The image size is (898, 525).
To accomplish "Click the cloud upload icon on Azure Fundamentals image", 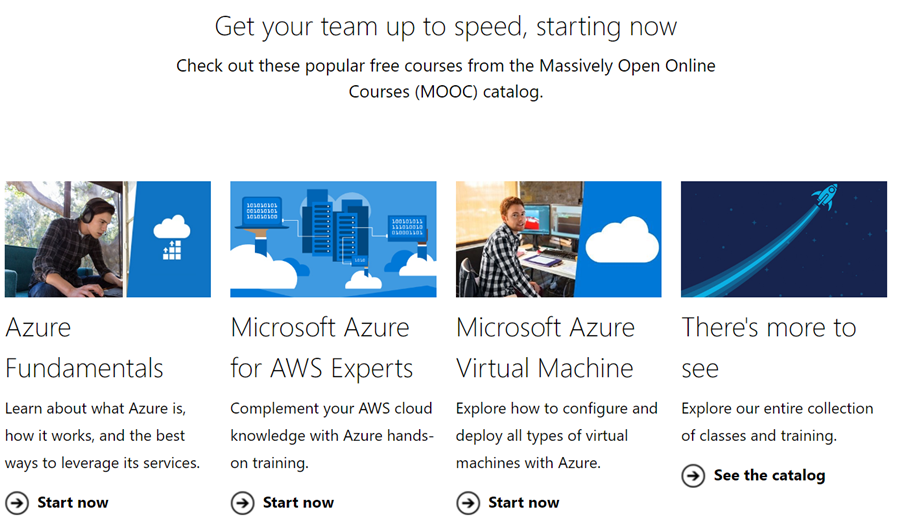I will 171,237.
